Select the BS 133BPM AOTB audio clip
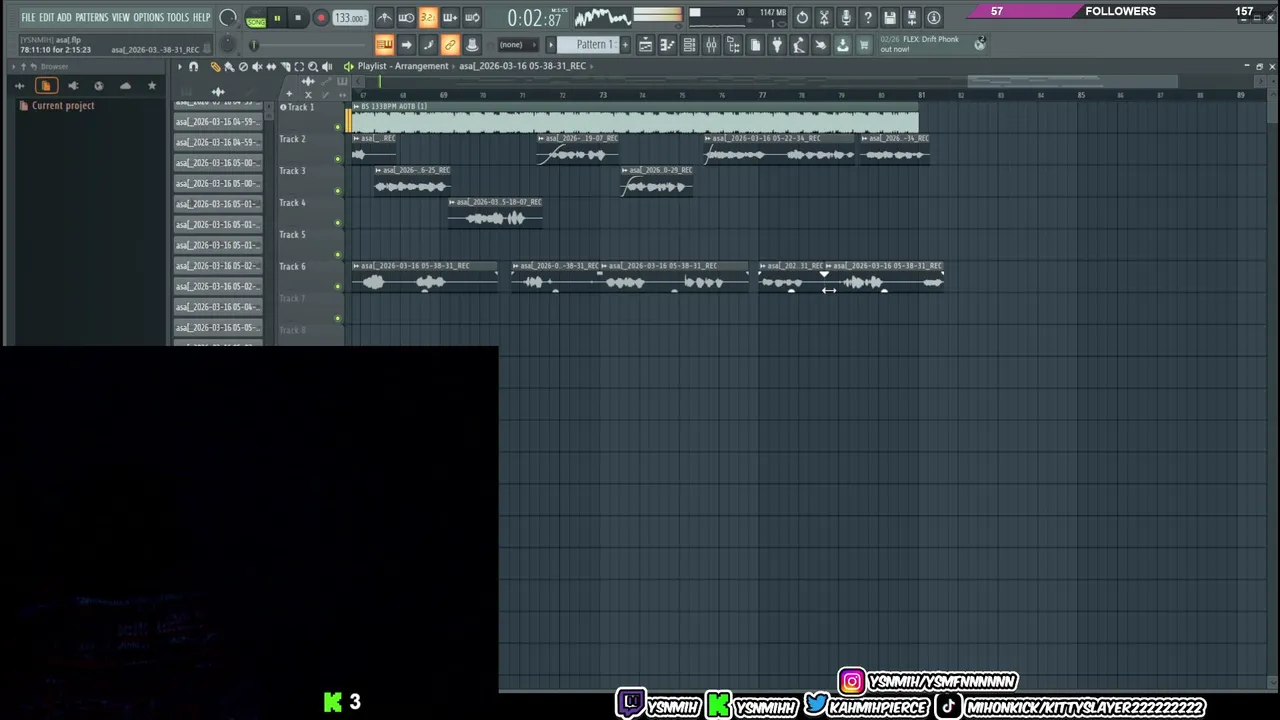Viewport: 1280px width, 720px height. (634, 119)
